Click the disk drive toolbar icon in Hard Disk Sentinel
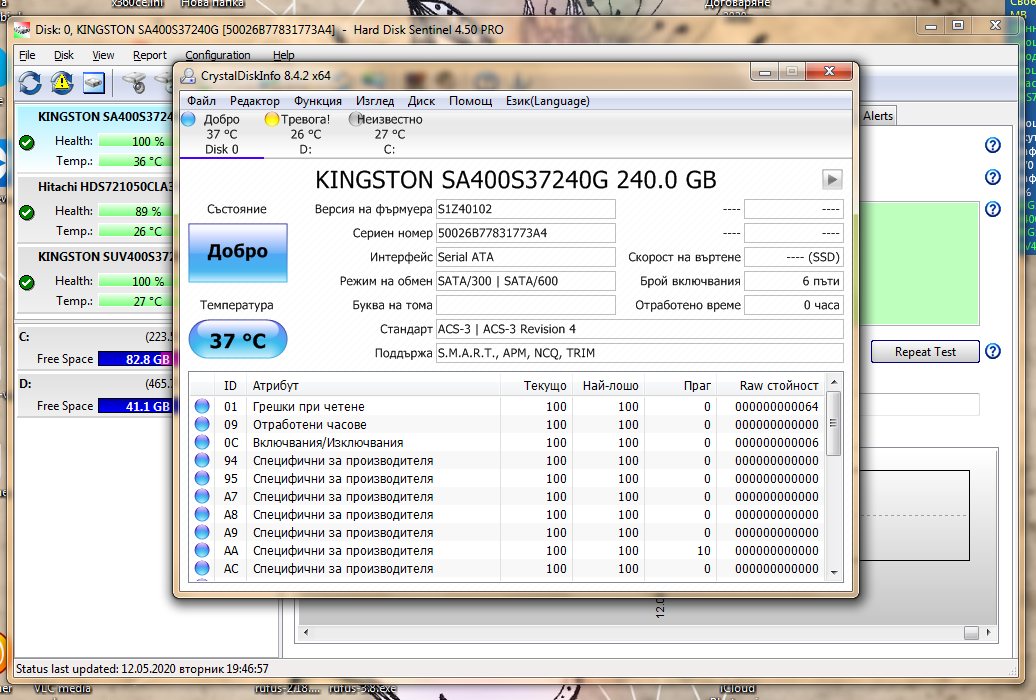The height and width of the screenshot is (700, 1036). click(94, 83)
